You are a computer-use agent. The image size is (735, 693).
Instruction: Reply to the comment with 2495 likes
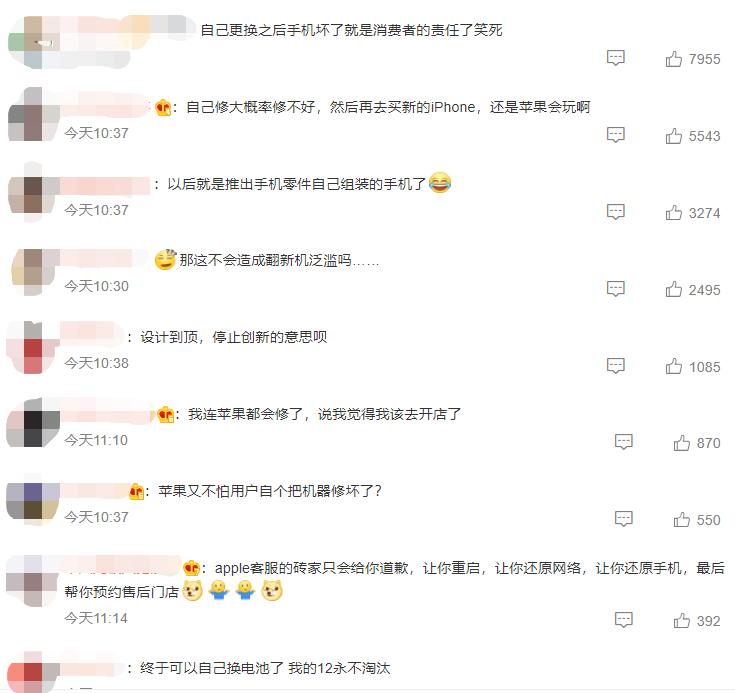615,288
